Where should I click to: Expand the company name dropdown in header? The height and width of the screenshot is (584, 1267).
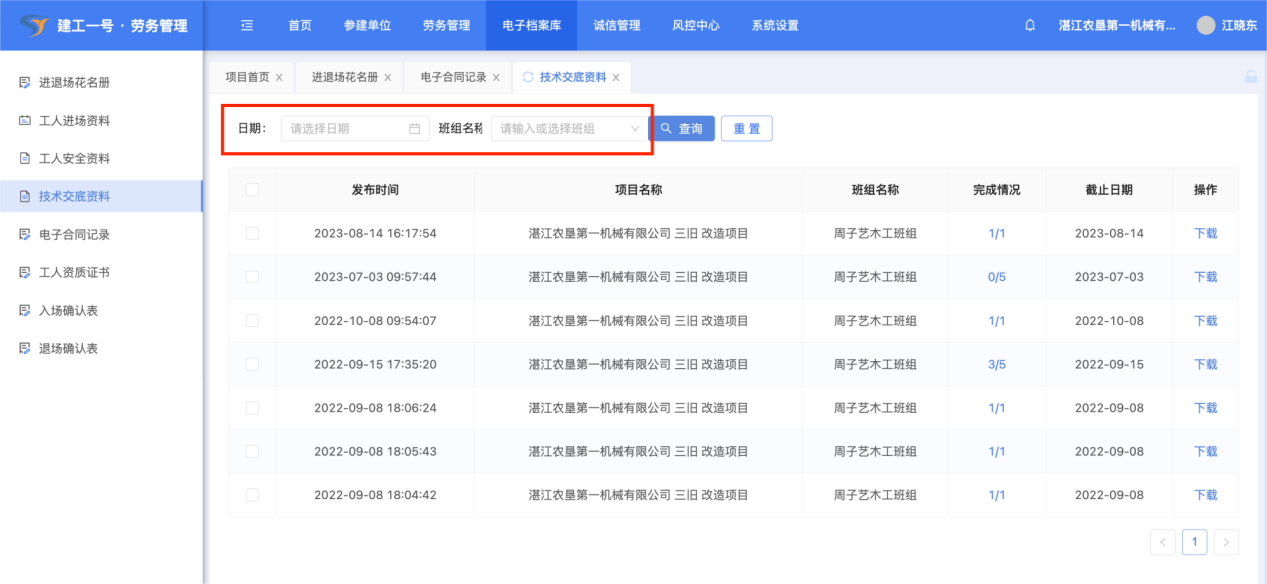pyautogui.click(x=1116, y=26)
